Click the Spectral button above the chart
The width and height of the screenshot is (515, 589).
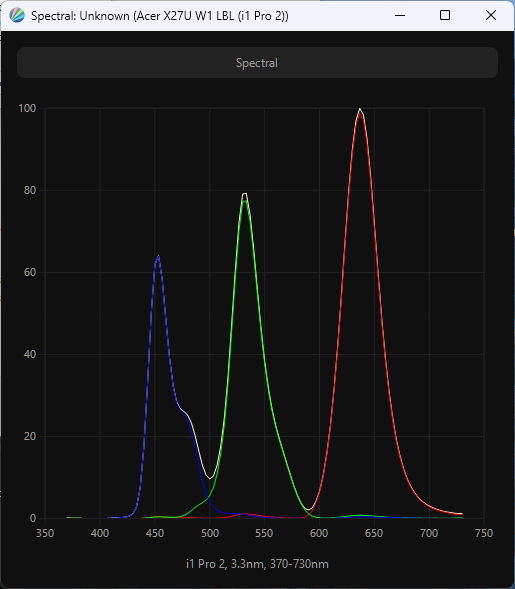pyautogui.click(x=257, y=63)
